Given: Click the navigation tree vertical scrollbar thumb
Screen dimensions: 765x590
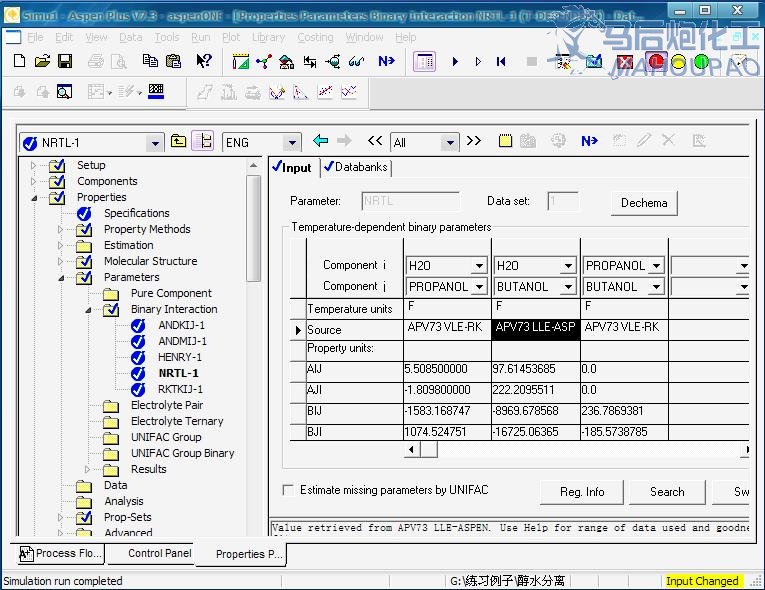Looking at the screenshot, I should [x=253, y=228].
